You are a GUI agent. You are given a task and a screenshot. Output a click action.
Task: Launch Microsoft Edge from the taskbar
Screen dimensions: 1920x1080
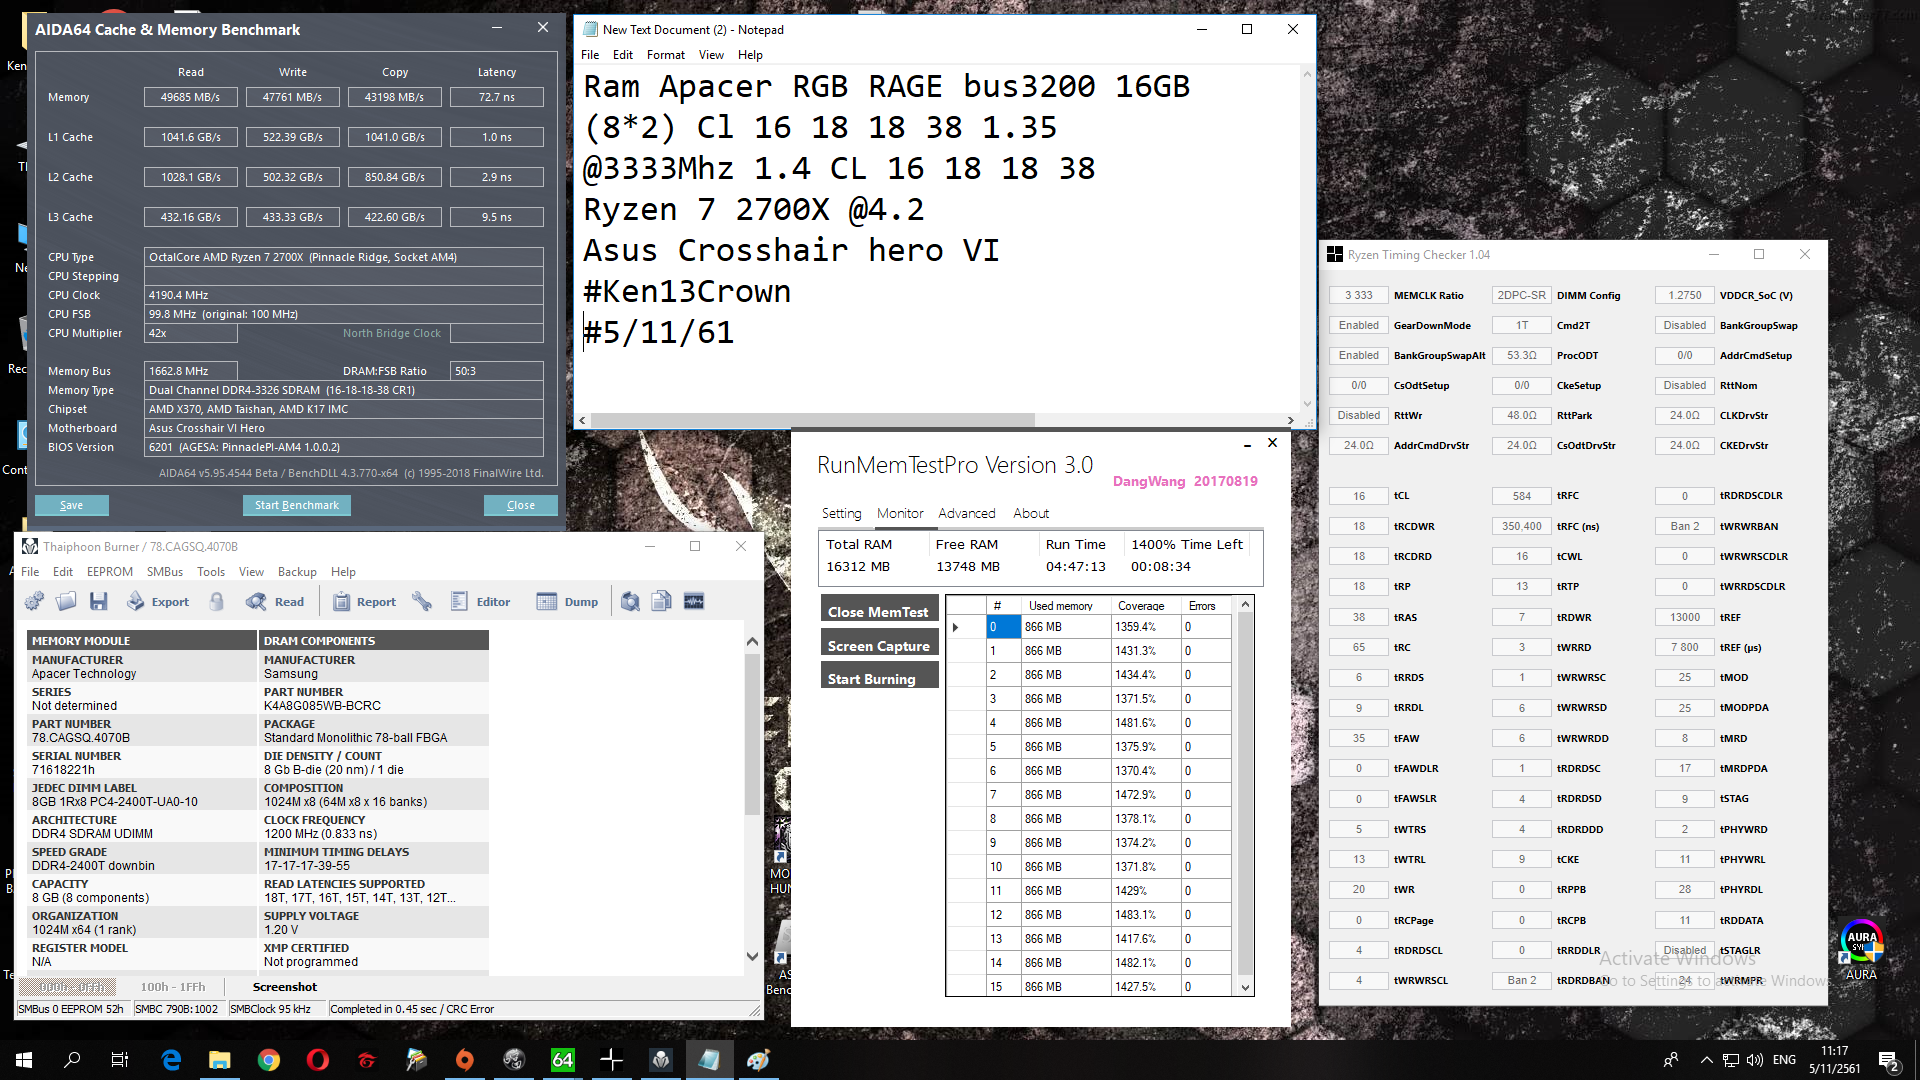171,1060
